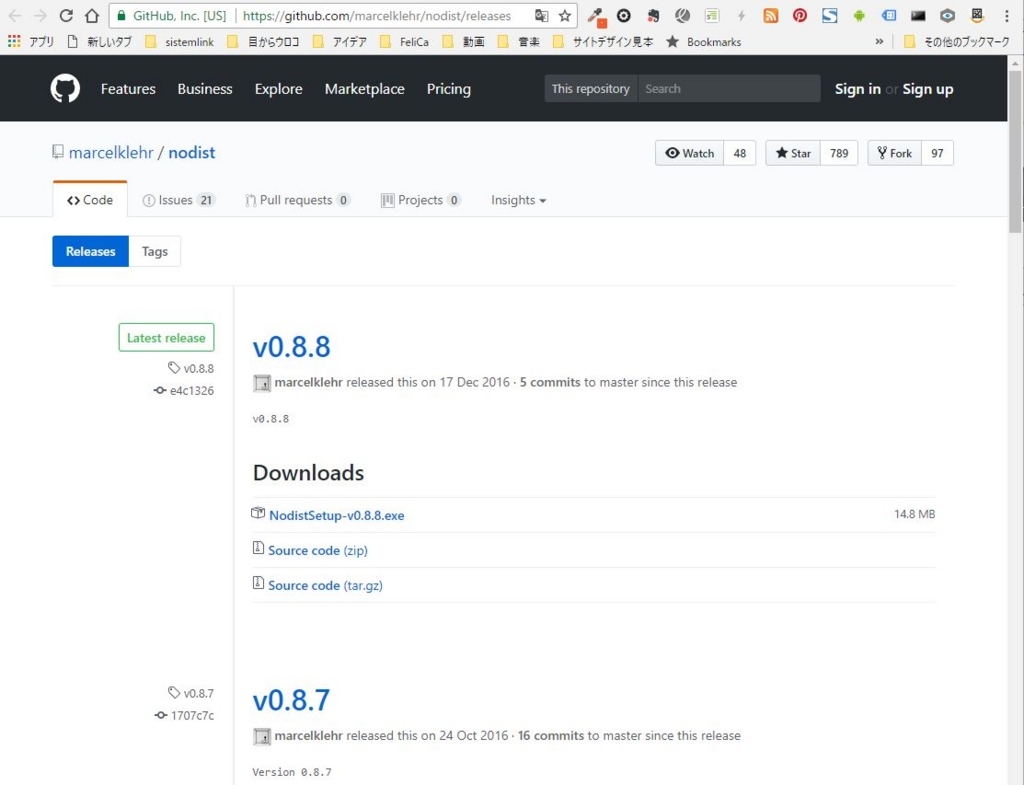
Task: Open the nodist repository link
Action: click(192, 152)
